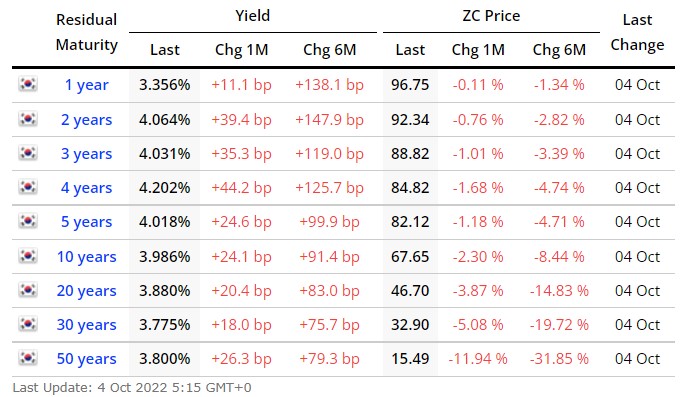Image resolution: width=685 pixels, height=397 pixels.
Task: Click the Last Change column header
Action: pos(637,32)
